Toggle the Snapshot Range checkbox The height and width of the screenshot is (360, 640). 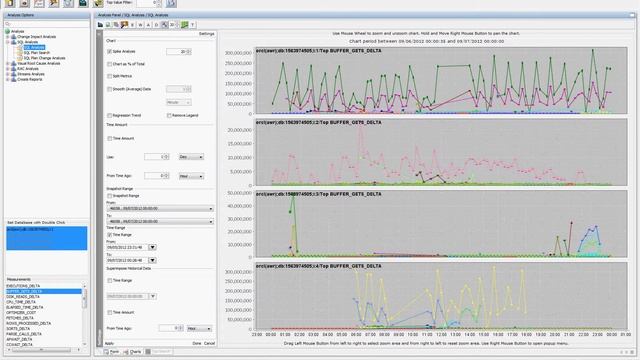pyautogui.click(x=109, y=196)
